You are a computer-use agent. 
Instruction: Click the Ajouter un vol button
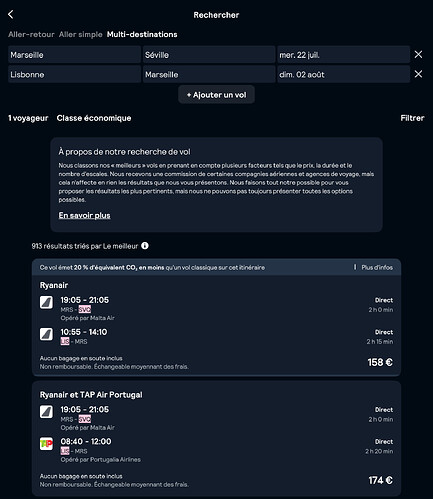click(x=216, y=95)
